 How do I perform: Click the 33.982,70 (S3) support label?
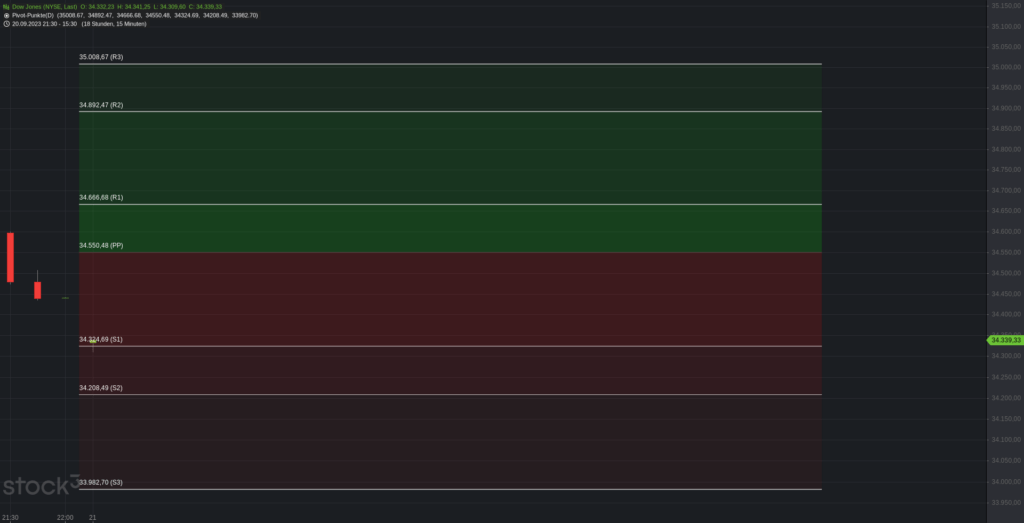(x=101, y=483)
